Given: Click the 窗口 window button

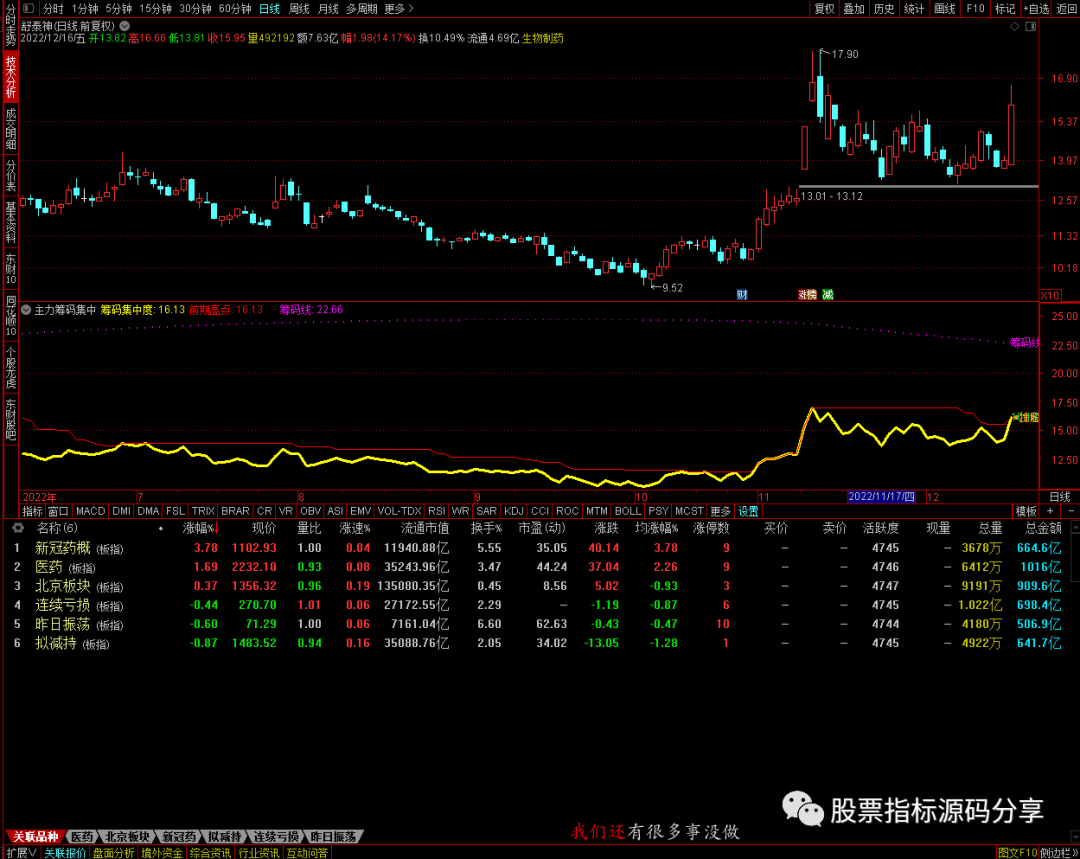Looking at the screenshot, I should pos(59,511).
